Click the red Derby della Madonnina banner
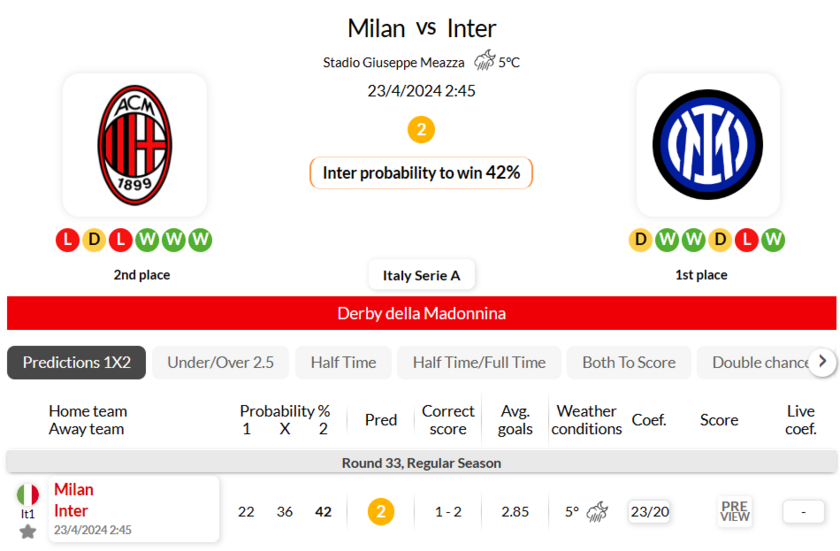The width and height of the screenshot is (840, 551). (421, 313)
